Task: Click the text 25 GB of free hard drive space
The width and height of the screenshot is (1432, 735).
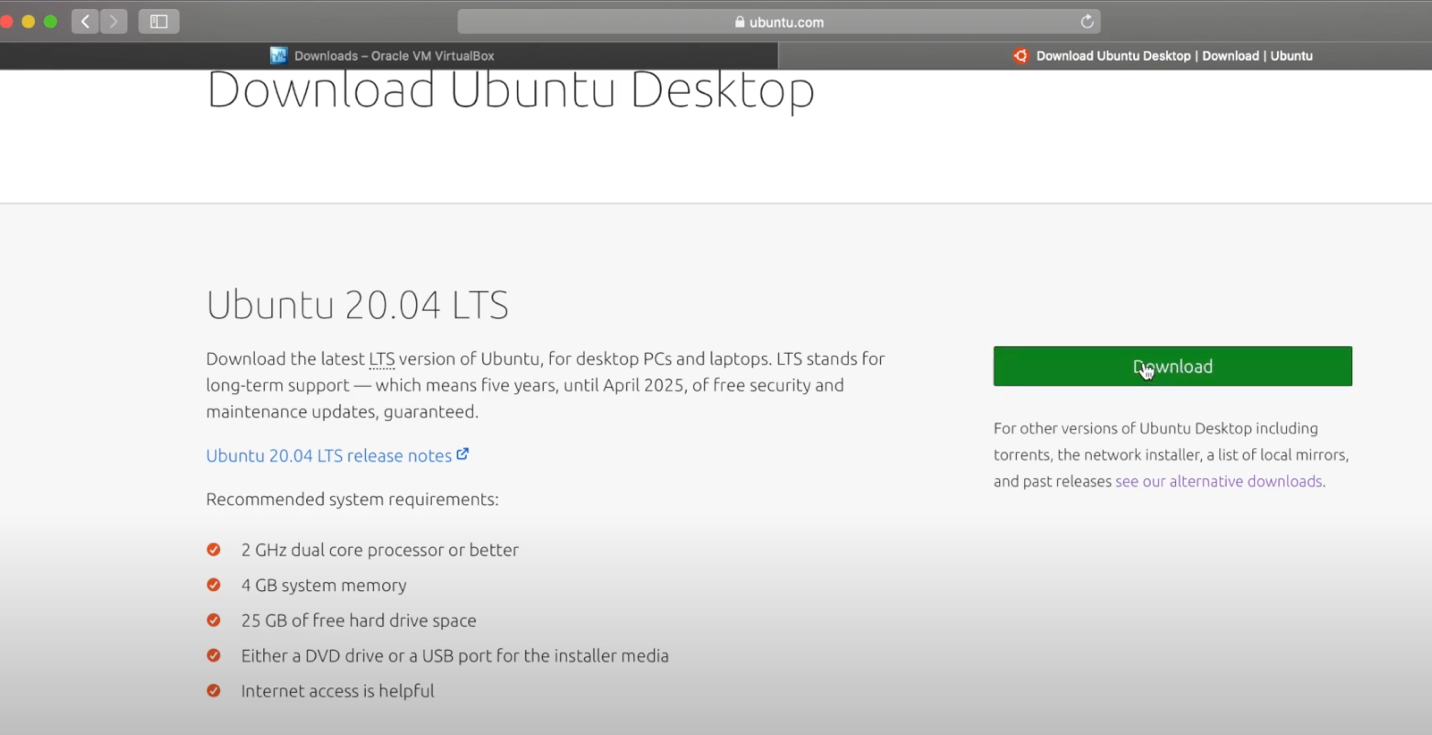Action: 359,621
